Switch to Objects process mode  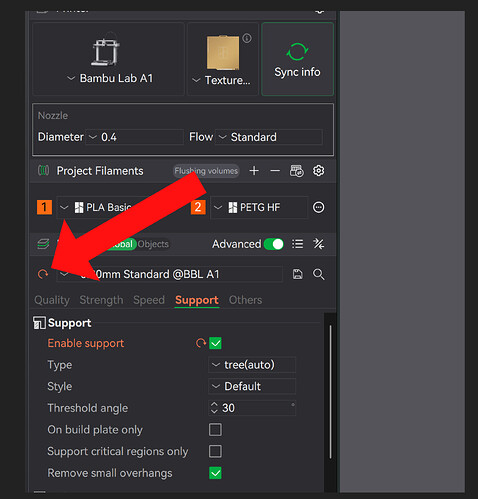click(x=153, y=244)
